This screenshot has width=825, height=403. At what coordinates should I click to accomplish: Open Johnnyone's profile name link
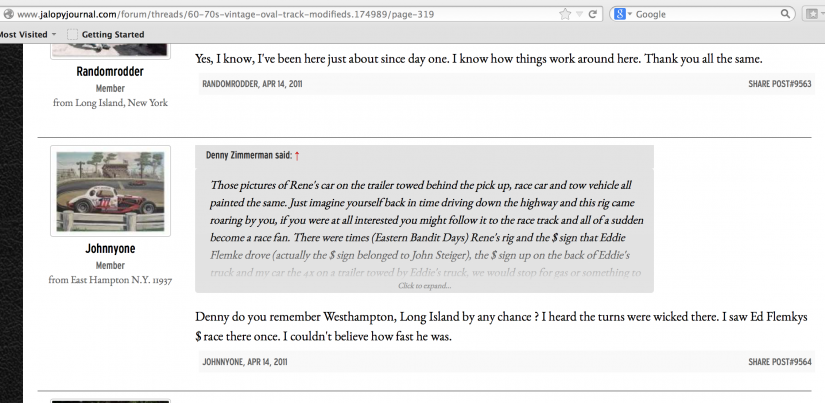click(x=110, y=248)
